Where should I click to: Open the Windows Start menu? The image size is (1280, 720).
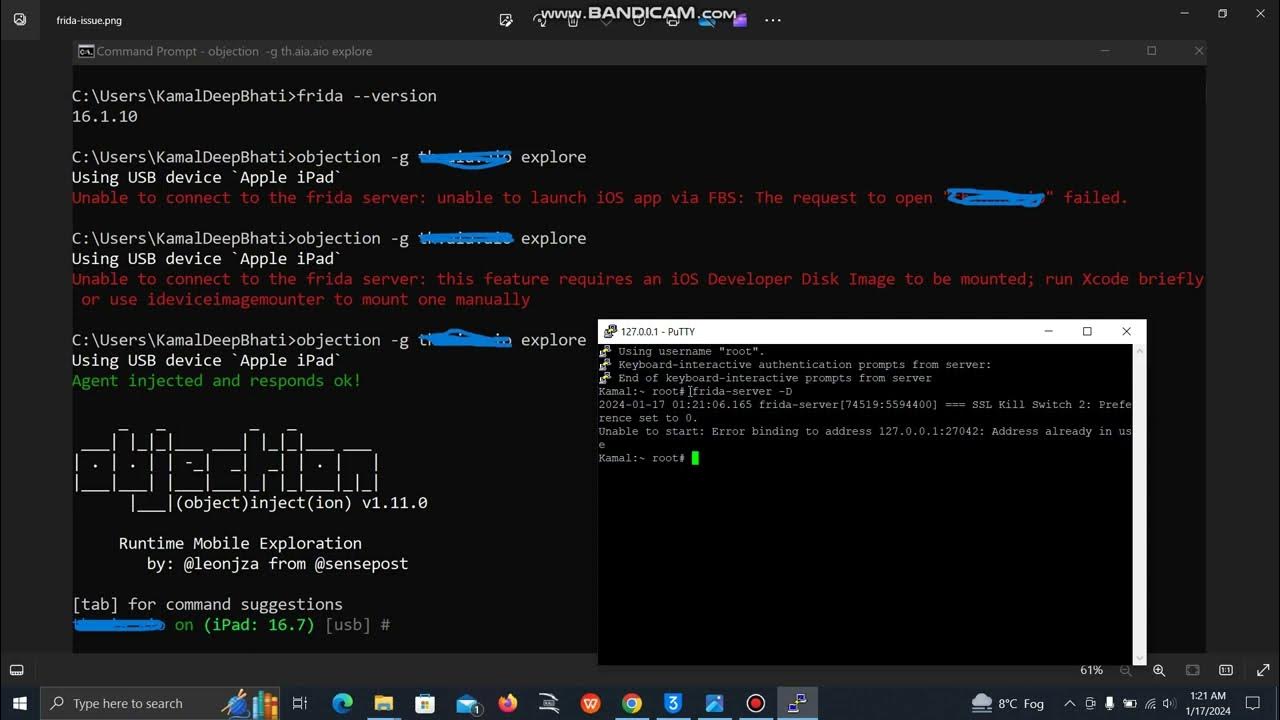pos(19,703)
